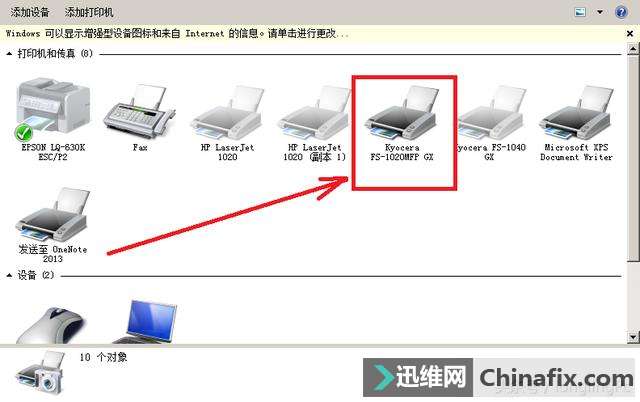Open help with the question mark icon

[621, 12]
